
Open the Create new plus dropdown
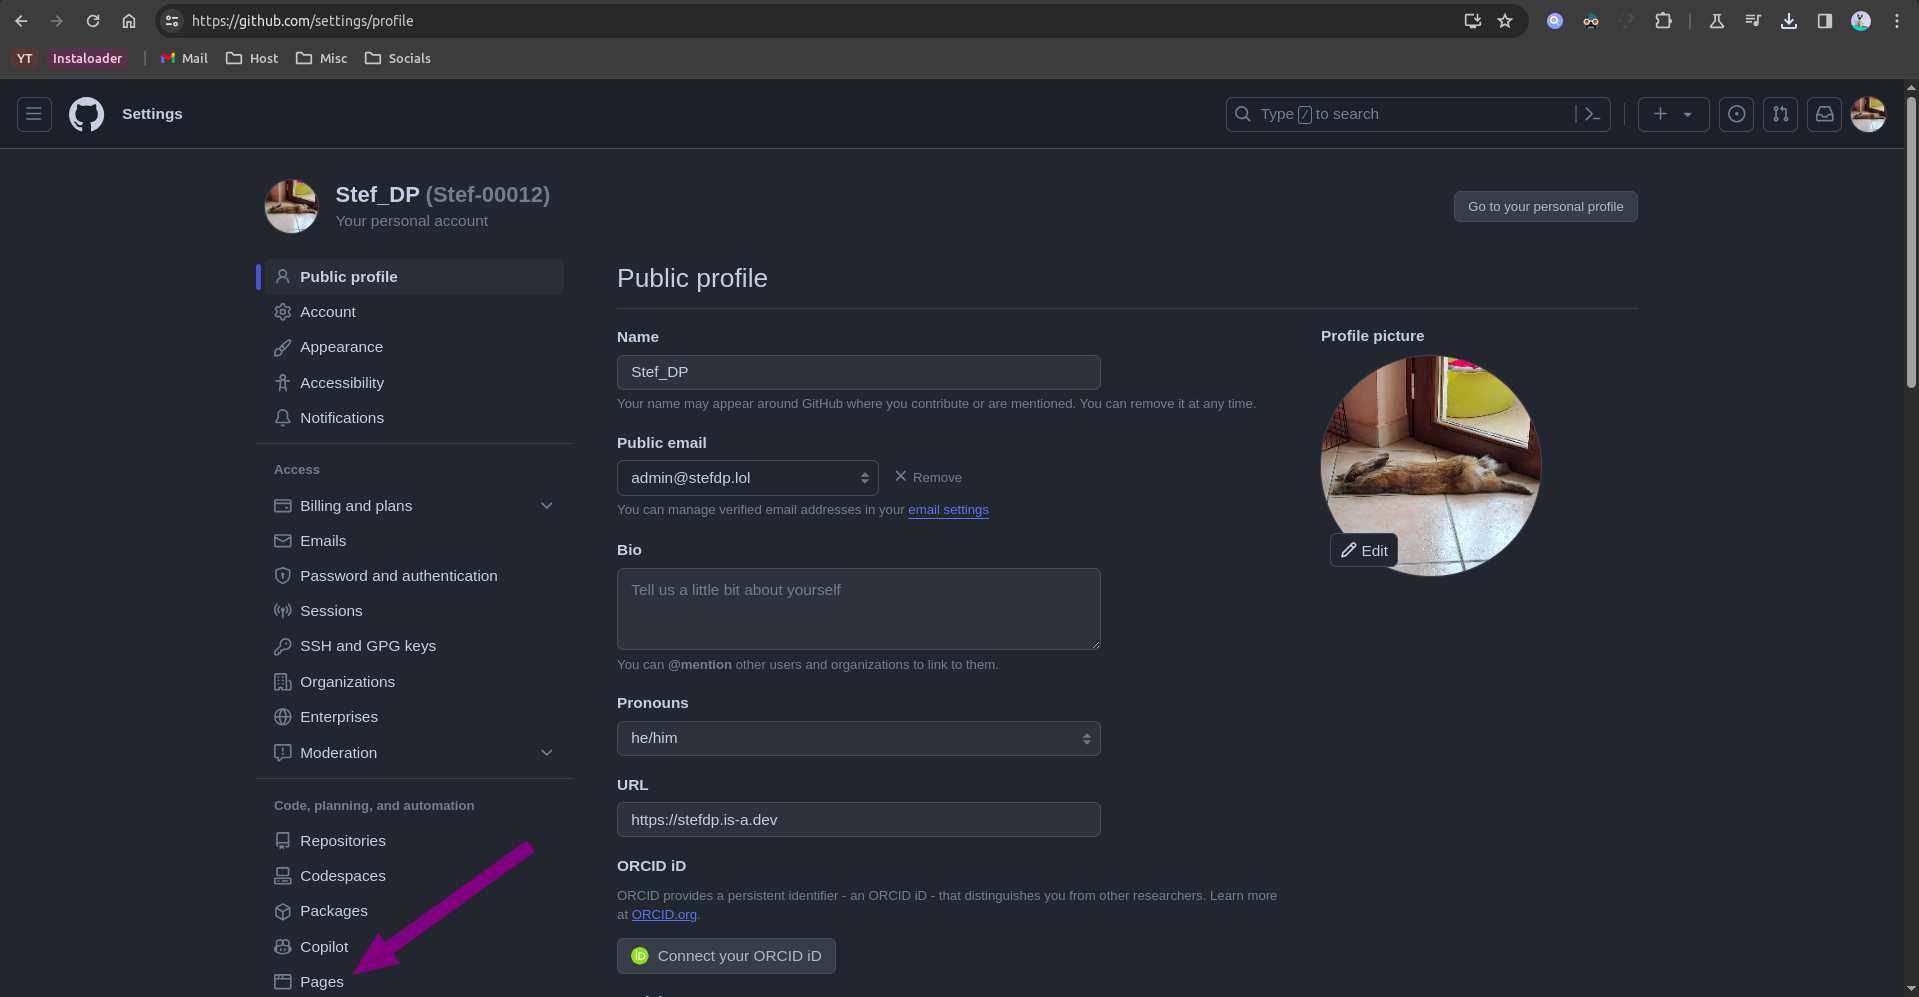1673,114
